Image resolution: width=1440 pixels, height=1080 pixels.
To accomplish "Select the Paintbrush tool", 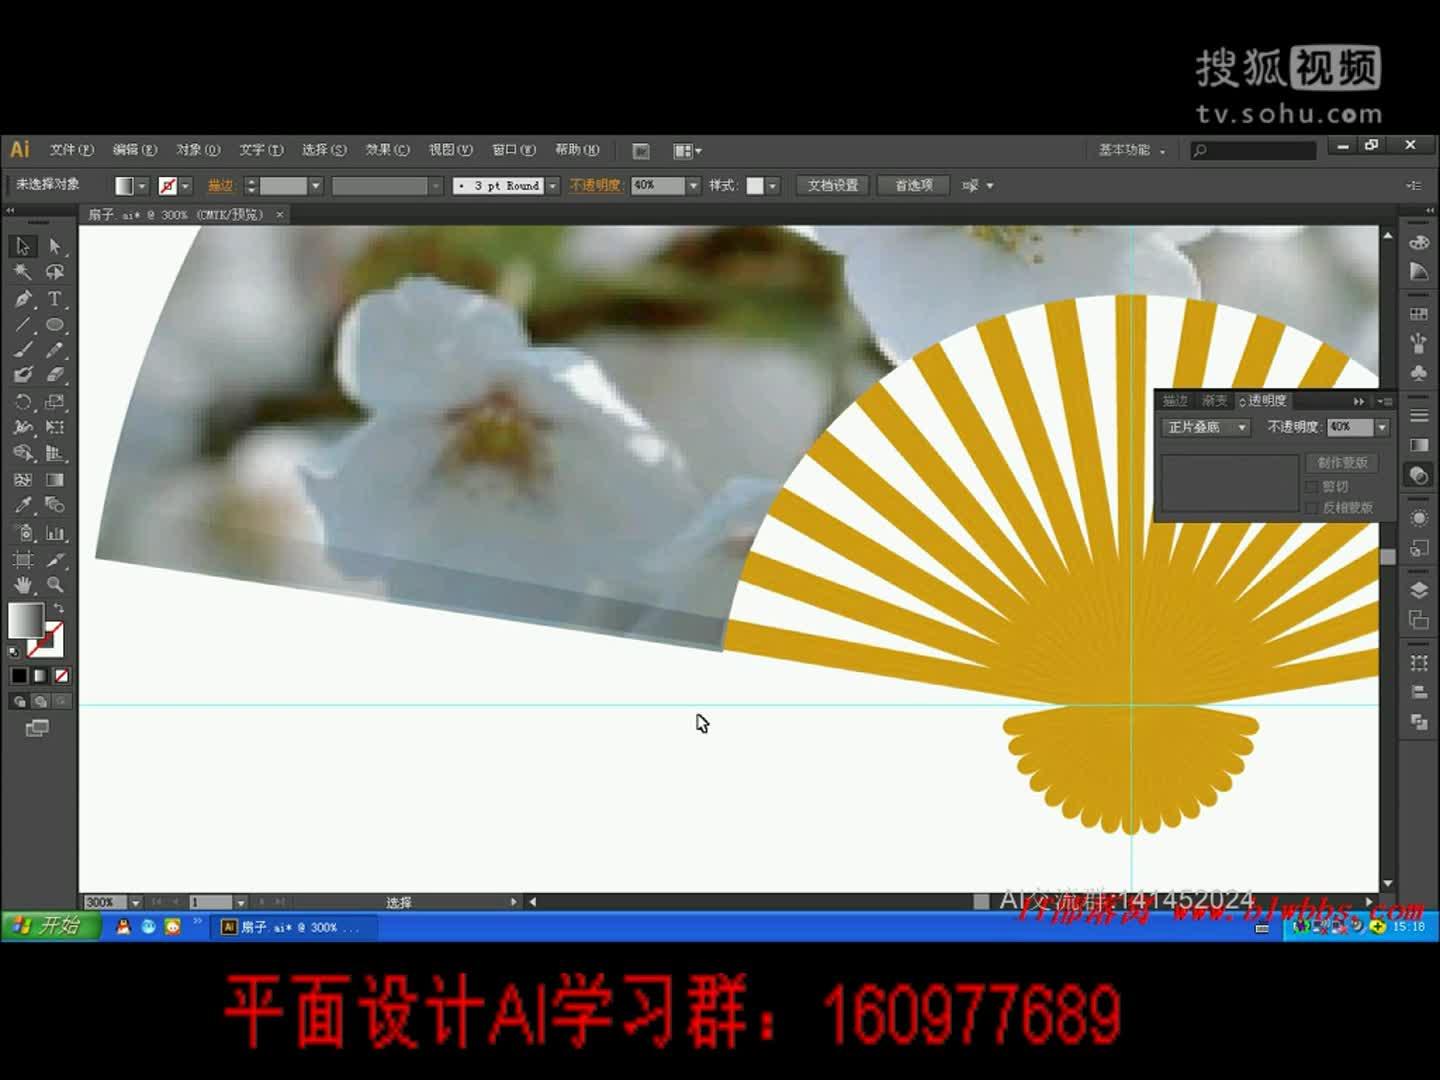I will coord(22,349).
